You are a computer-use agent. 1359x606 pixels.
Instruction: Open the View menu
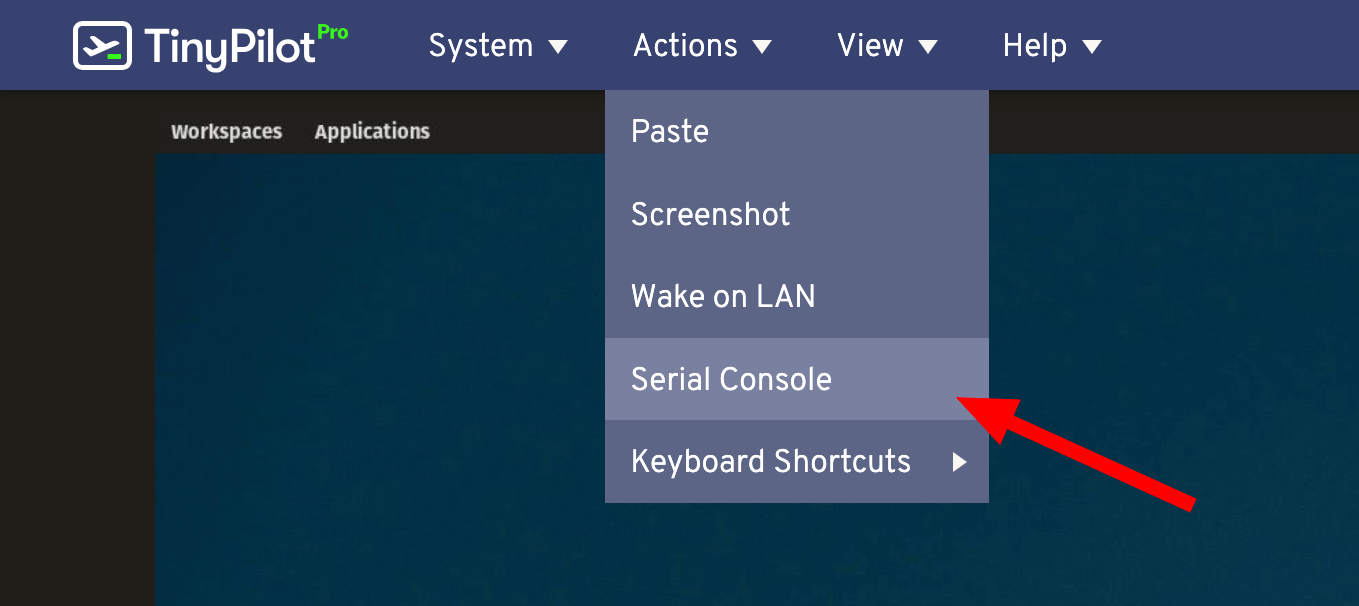pyautogui.click(x=869, y=46)
